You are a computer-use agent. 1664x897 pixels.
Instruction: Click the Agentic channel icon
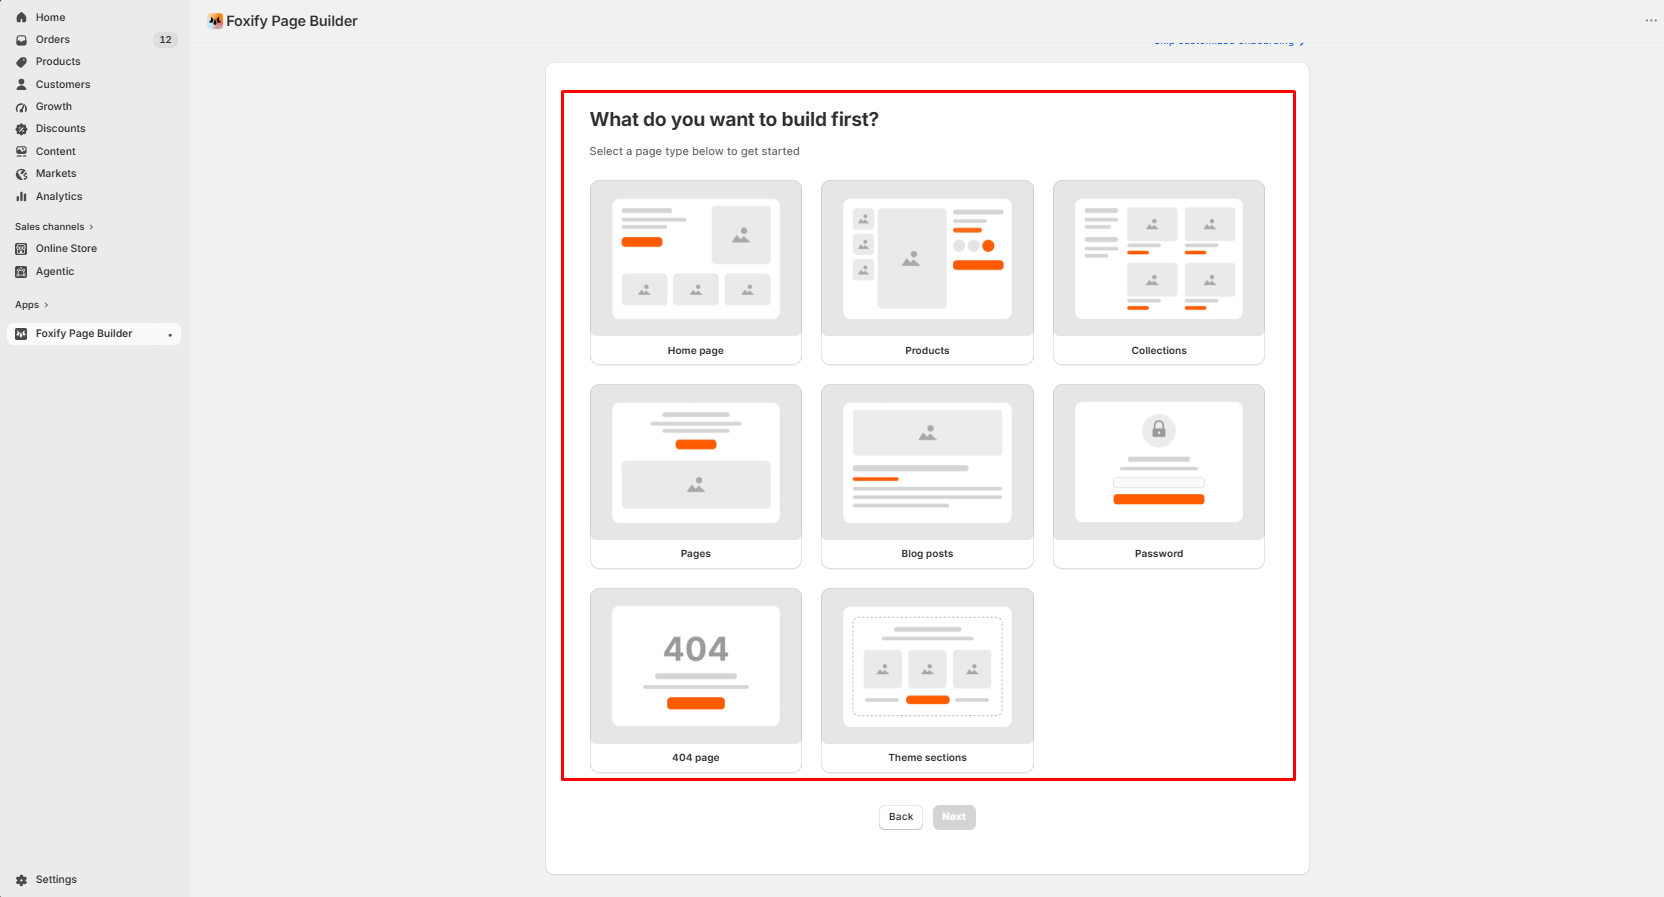(21, 272)
